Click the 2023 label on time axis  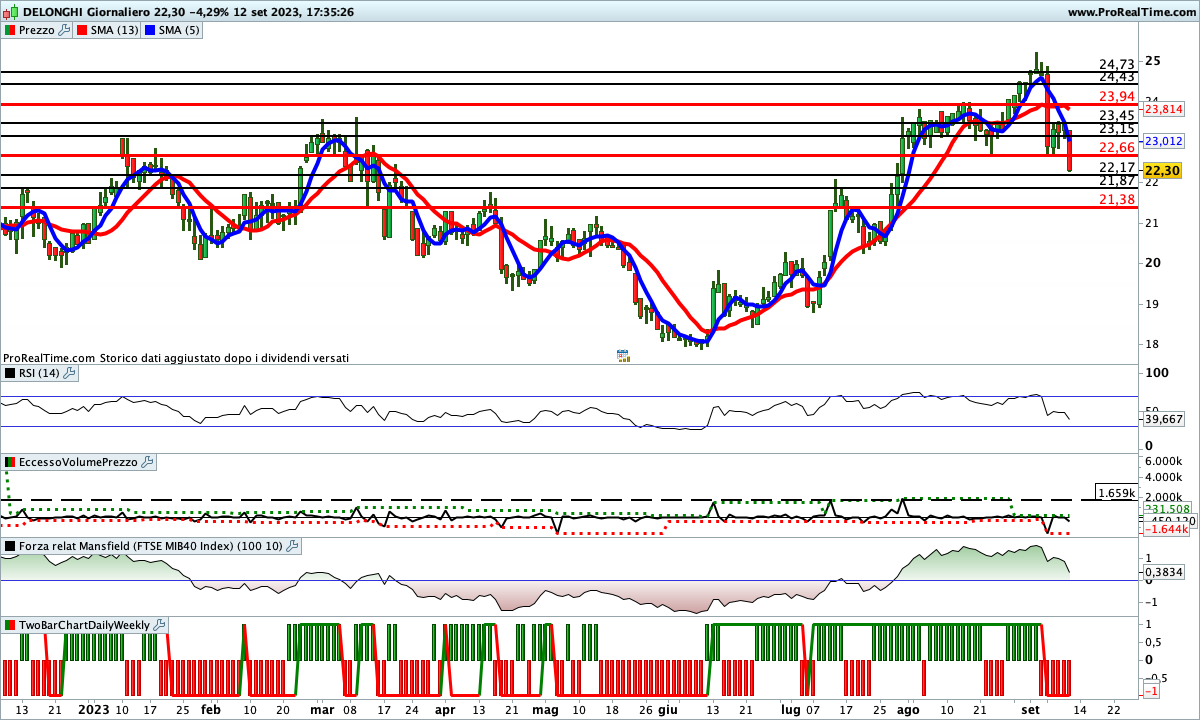tap(93, 708)
